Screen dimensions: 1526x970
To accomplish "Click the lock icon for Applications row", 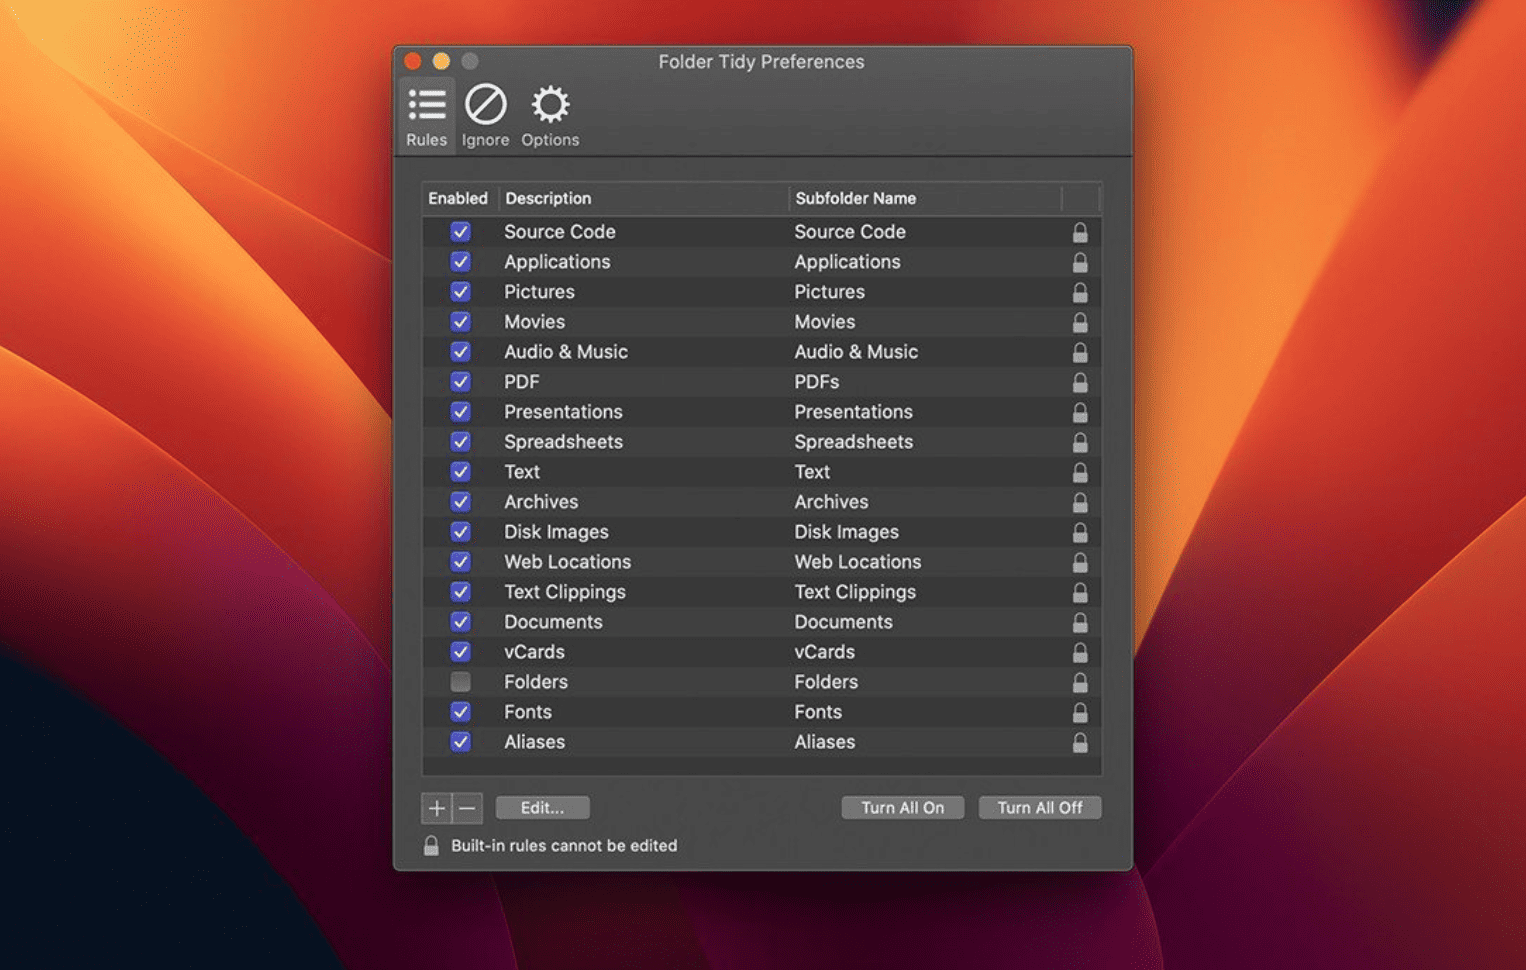I will 1080,262.
